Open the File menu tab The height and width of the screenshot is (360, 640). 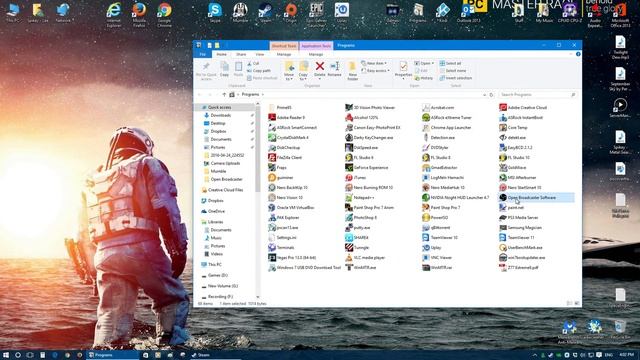coord(202,54)
